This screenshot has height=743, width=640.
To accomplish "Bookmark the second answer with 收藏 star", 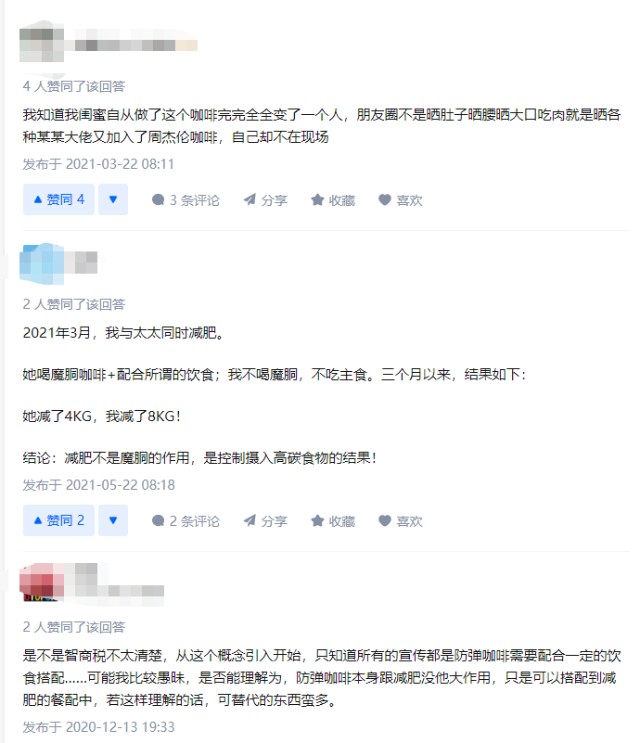I will [x=333, y=521].
